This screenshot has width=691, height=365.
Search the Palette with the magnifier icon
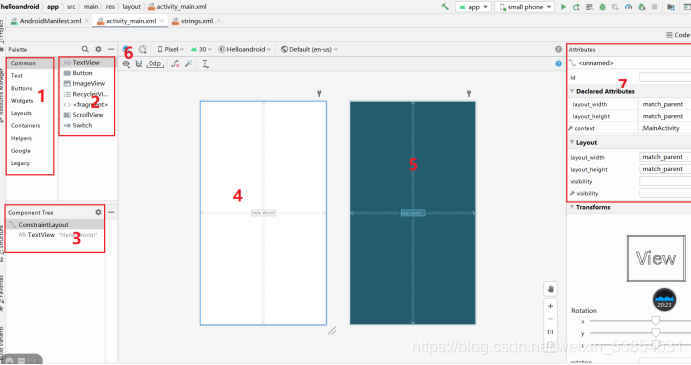coord(85,49)
